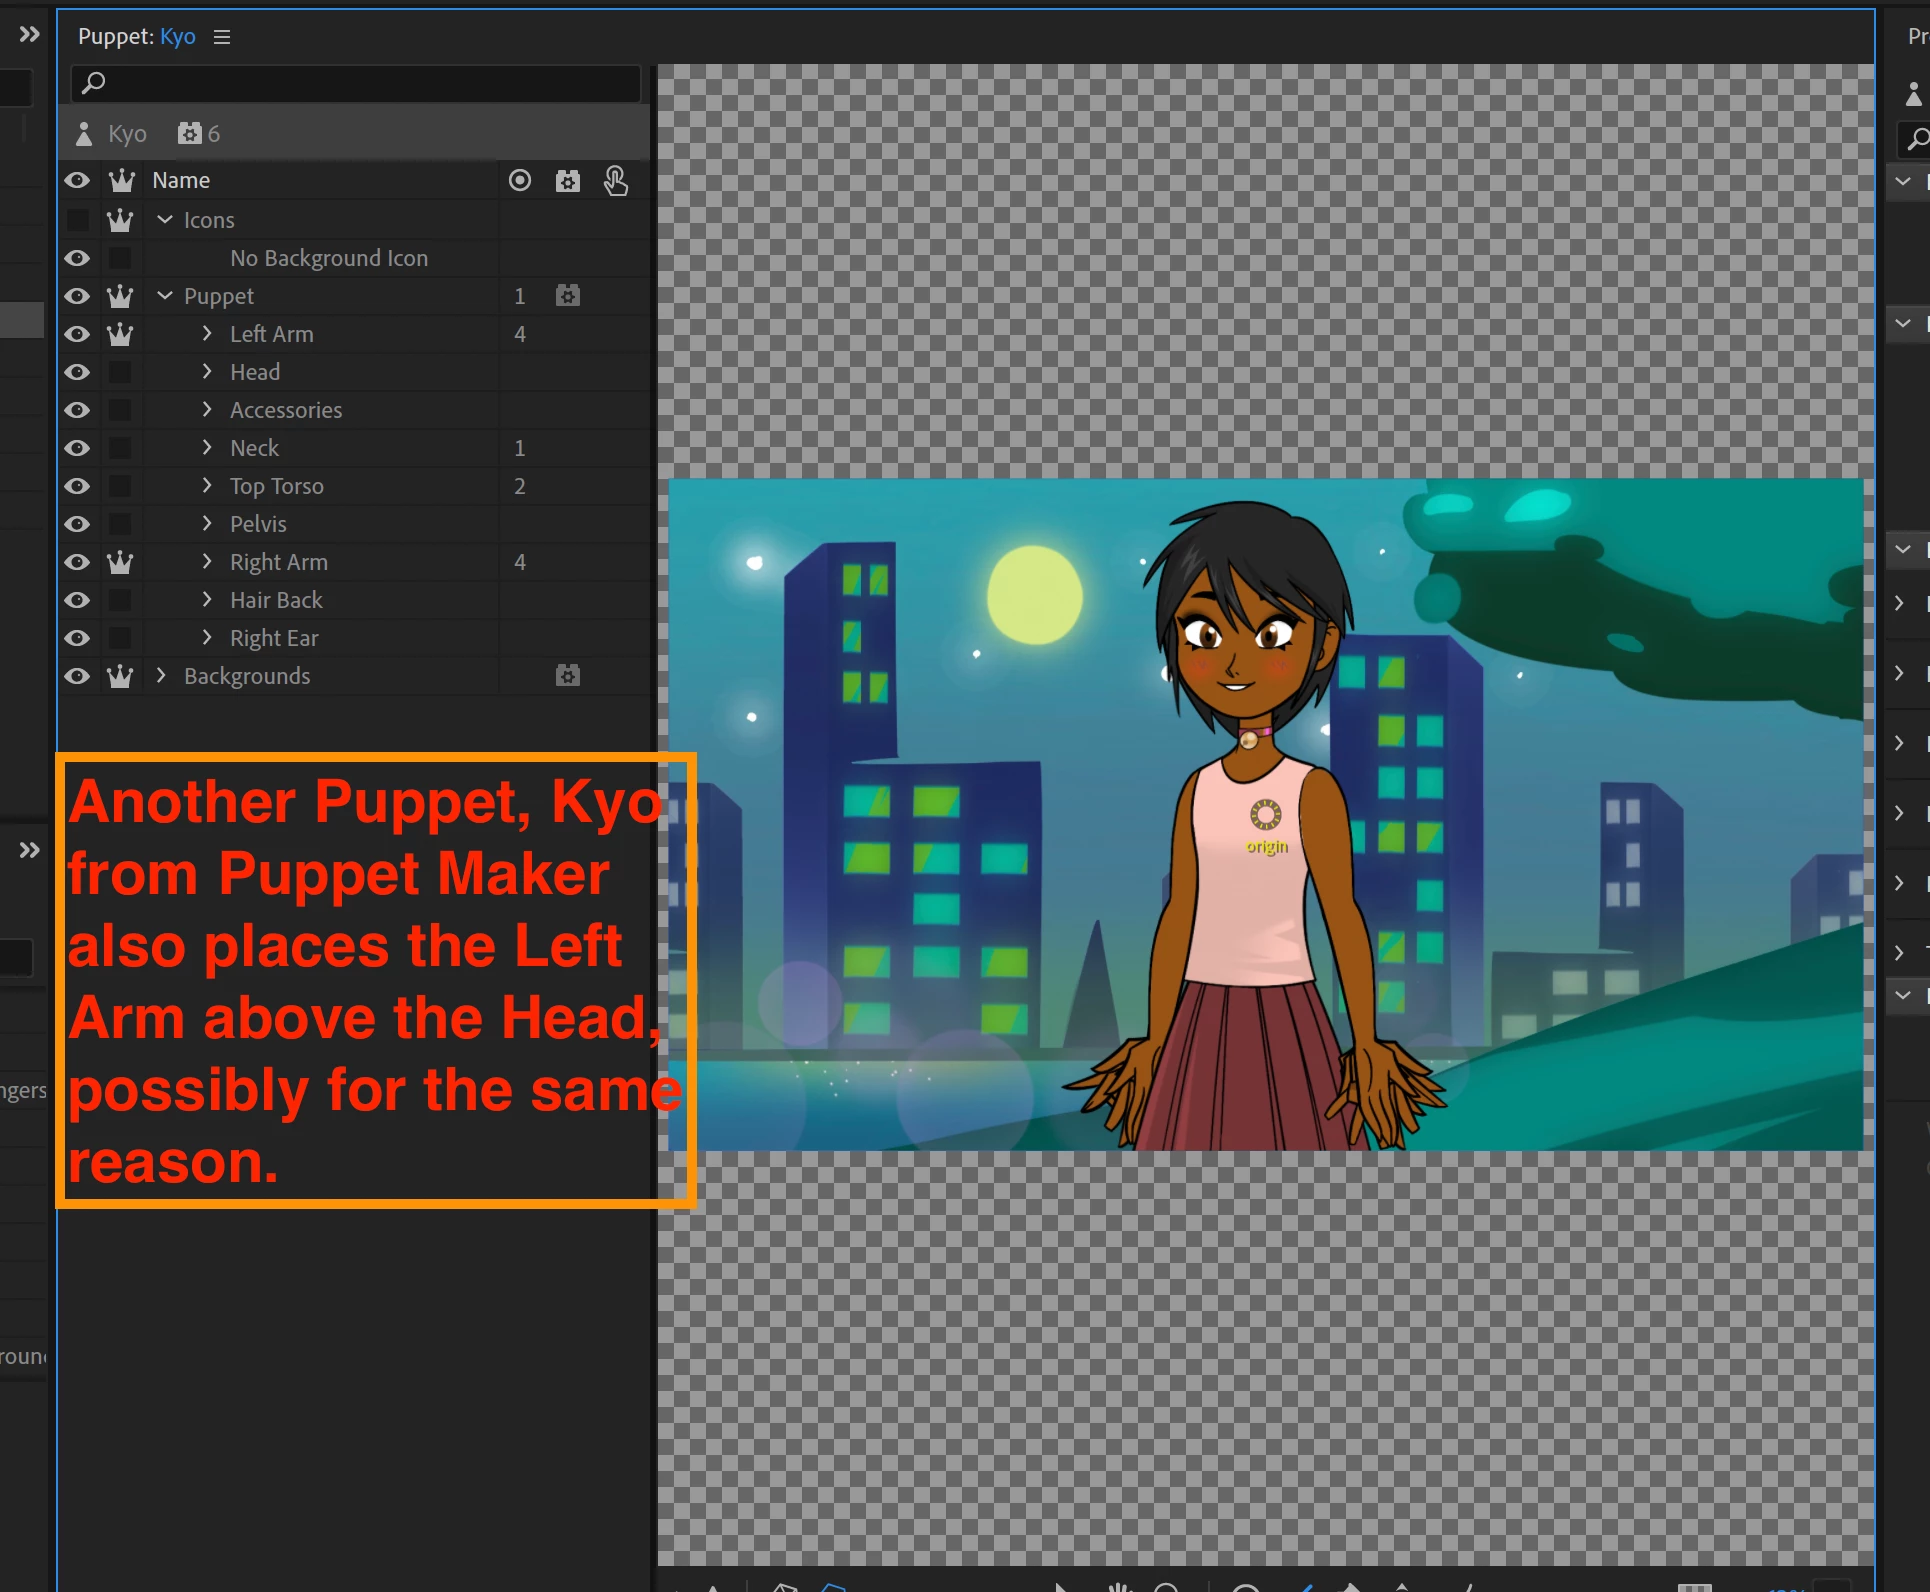Toggle visibility of Backgrounds layer
1930x1592 pixels.
[77, 676]
